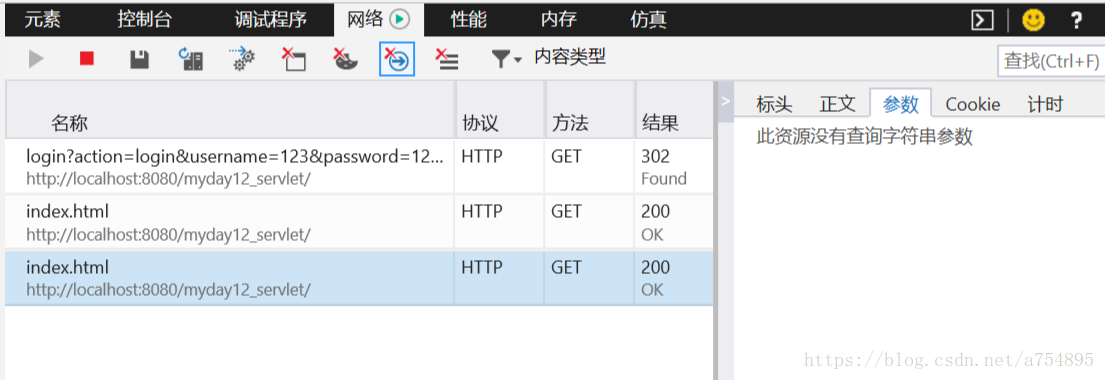The width and height of the screenshot is (1105, 380).
Task: Open help question mark icon
Action: pyautogui.click(x=1076, y=20)
